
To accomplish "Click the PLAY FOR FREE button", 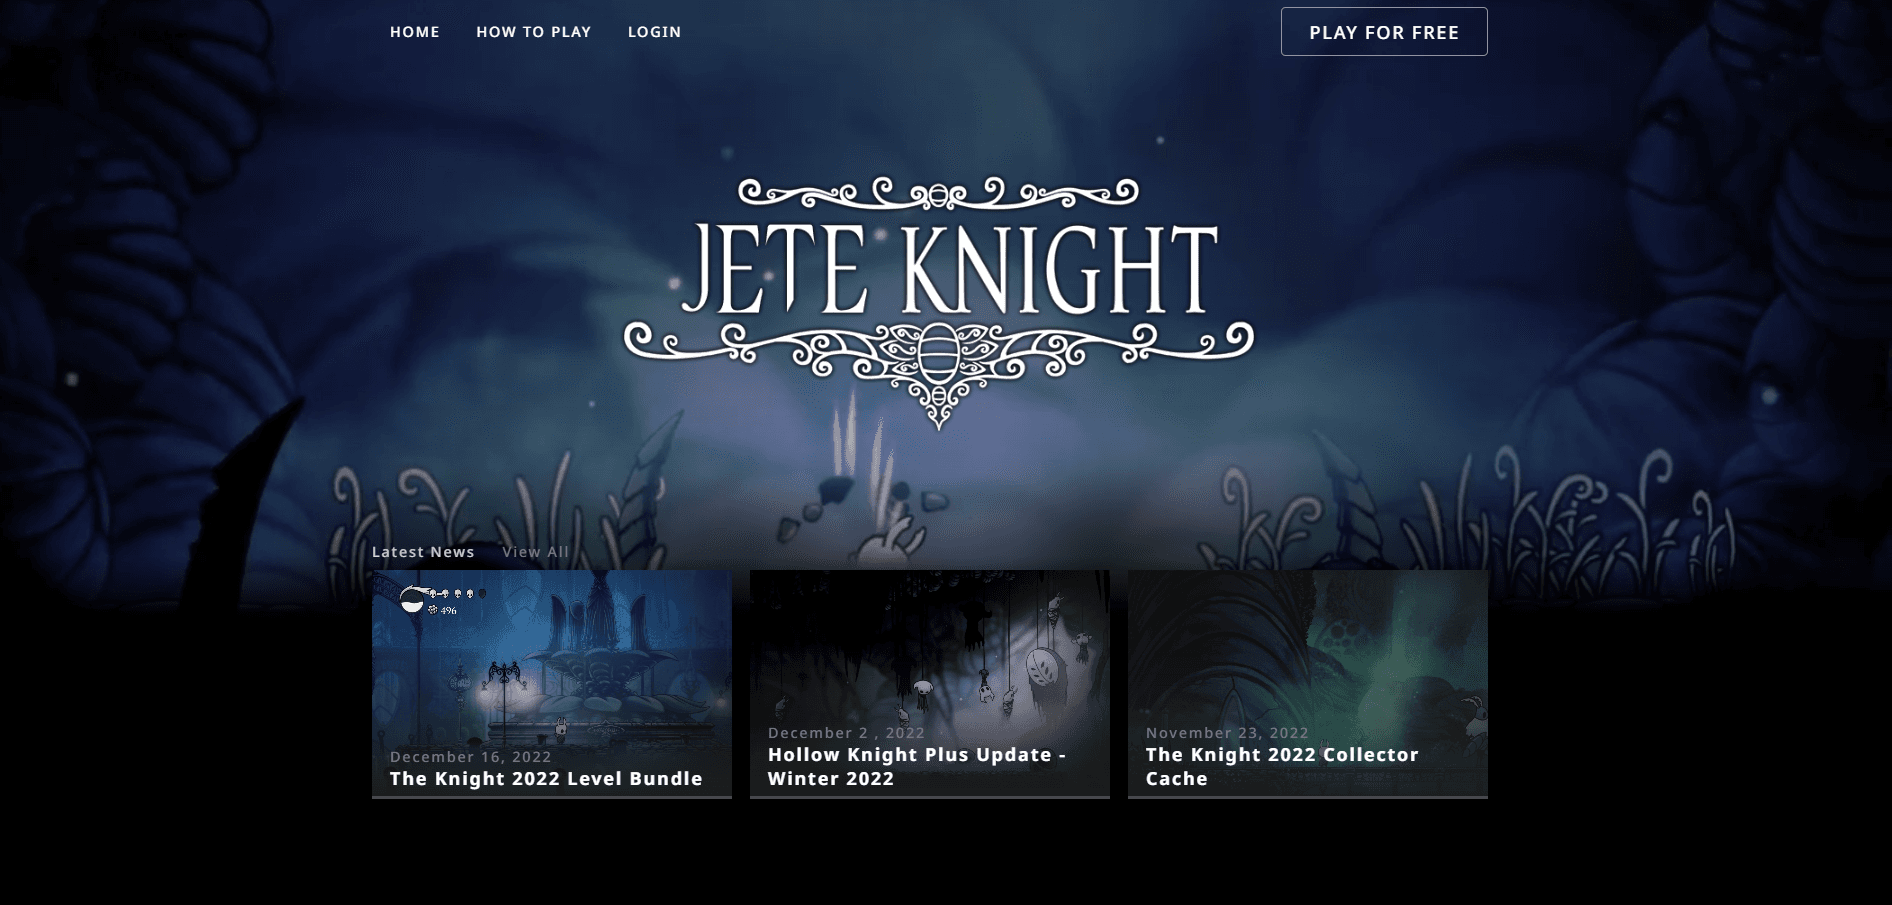I will 1384,32.
